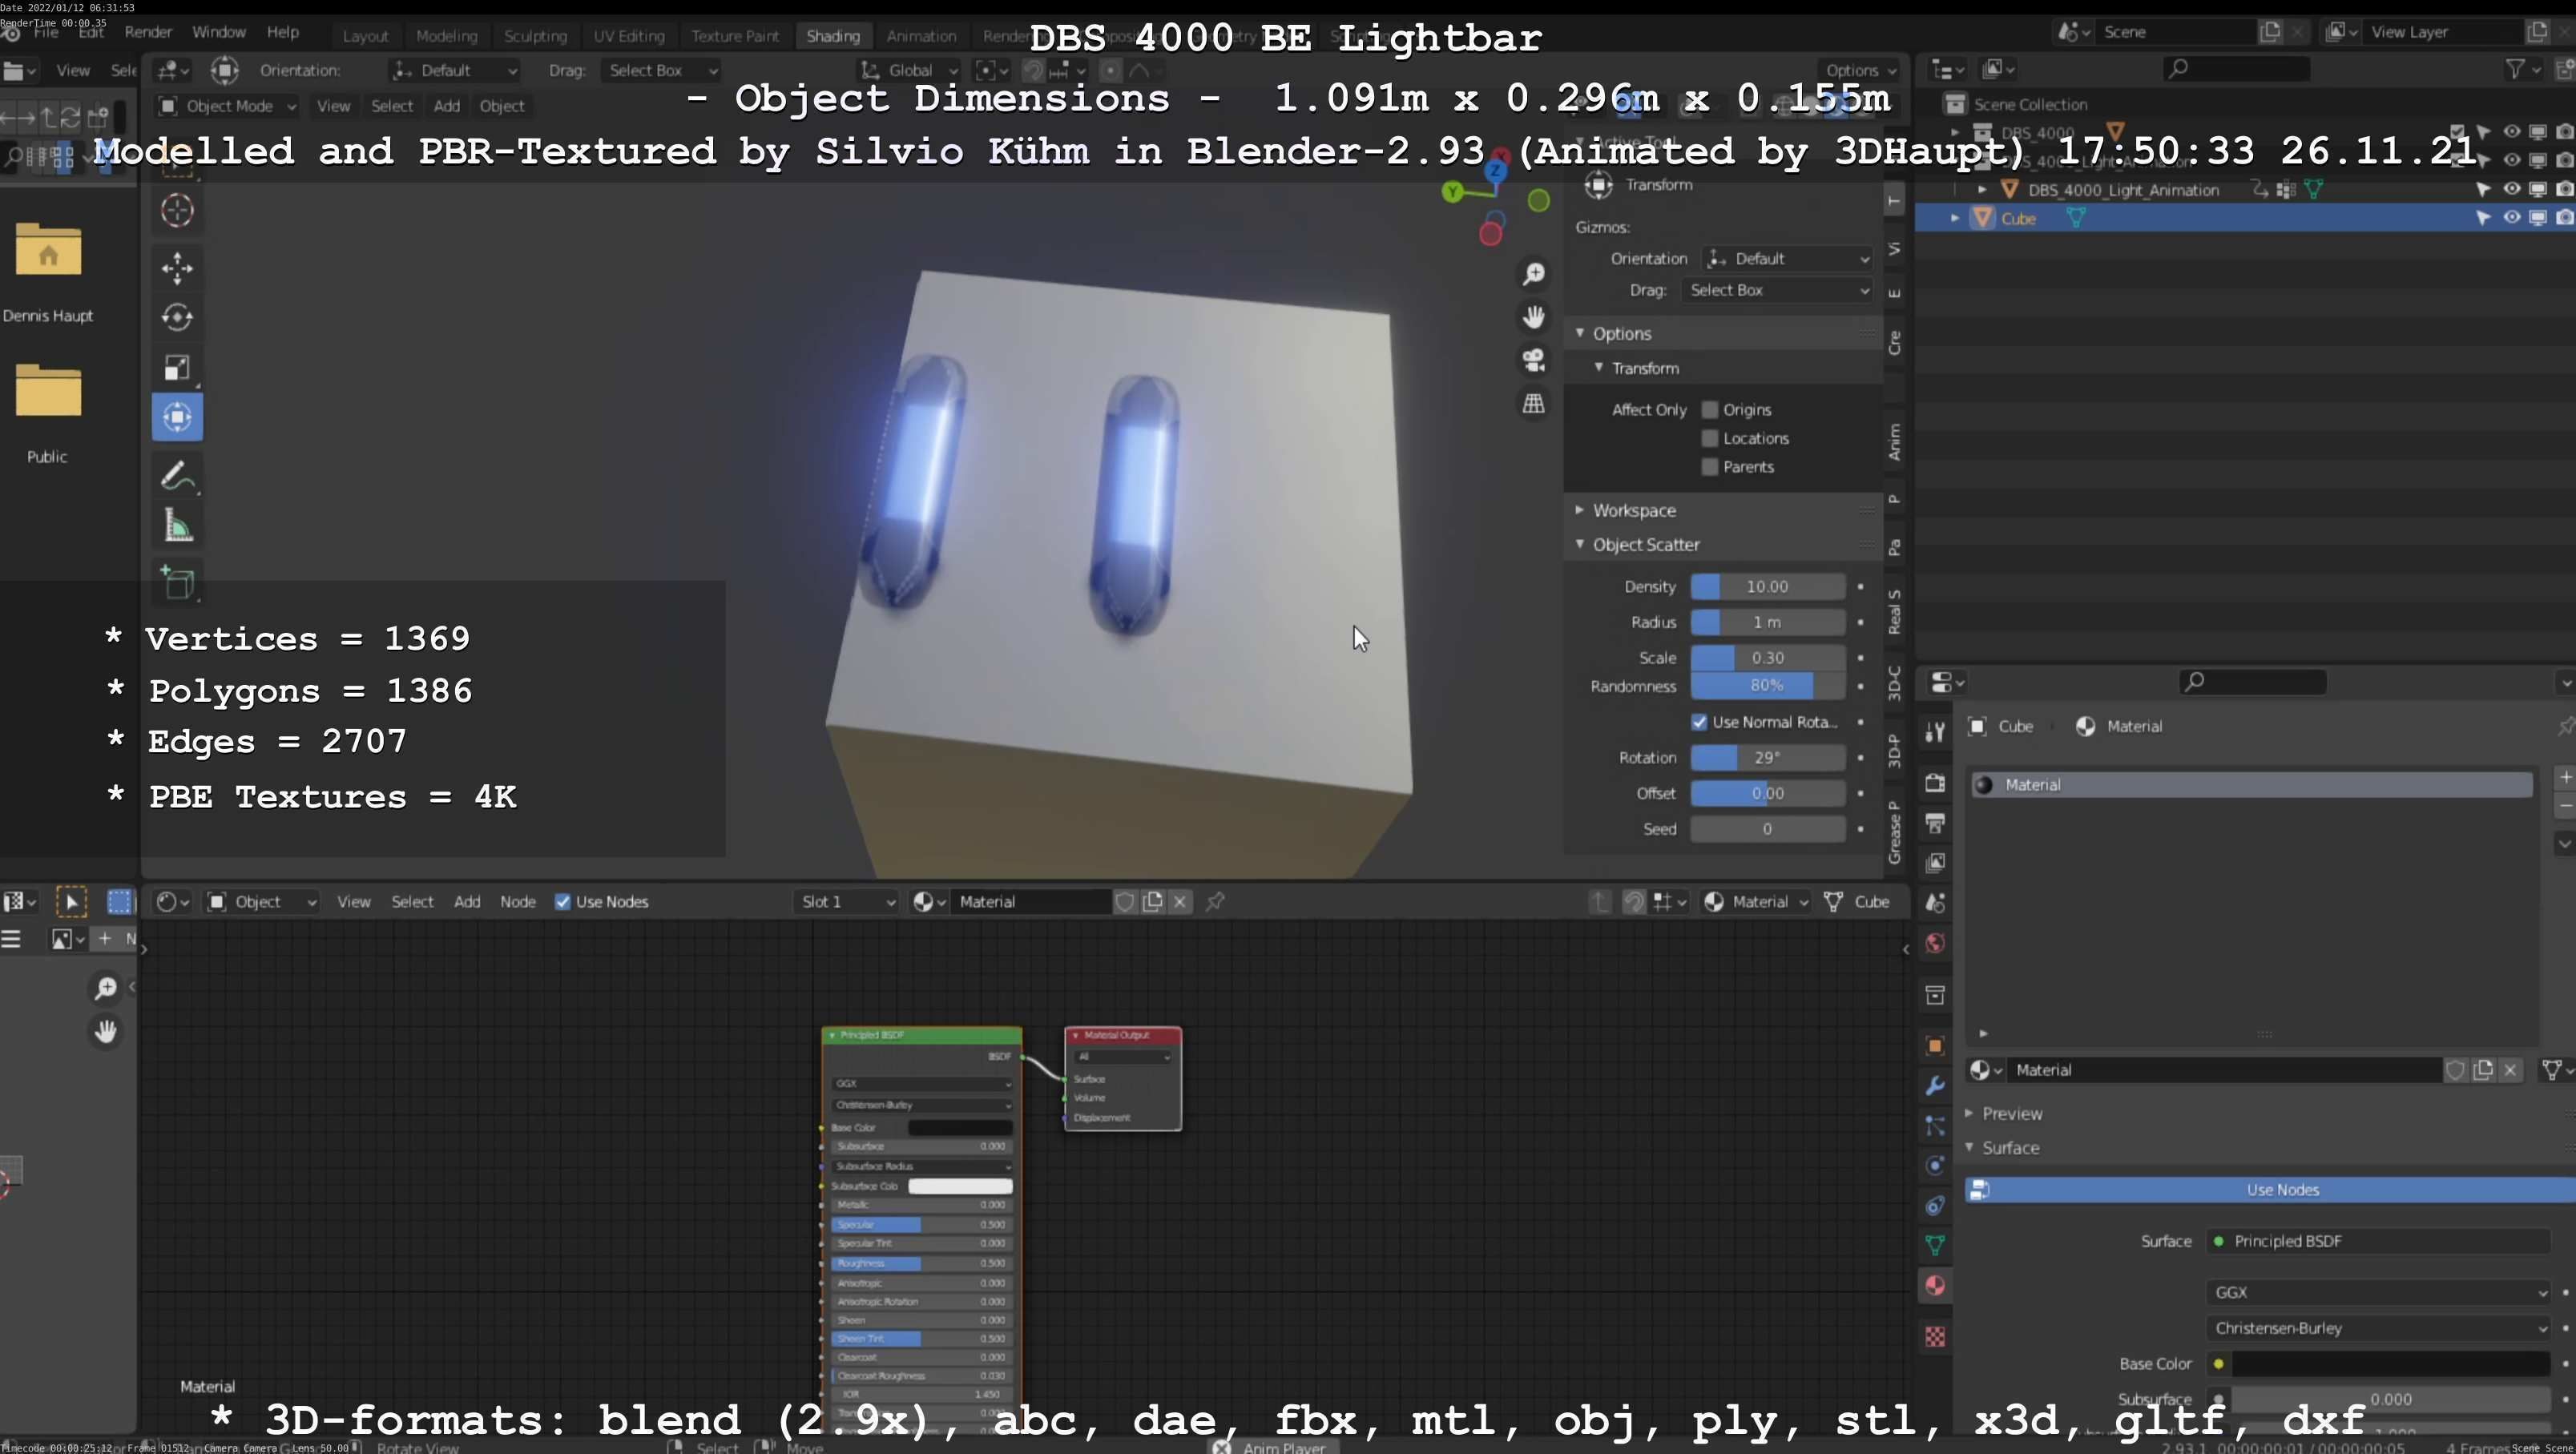
Task: Open the Object Data properties tab icon
Action: tap(1935, 1245)
